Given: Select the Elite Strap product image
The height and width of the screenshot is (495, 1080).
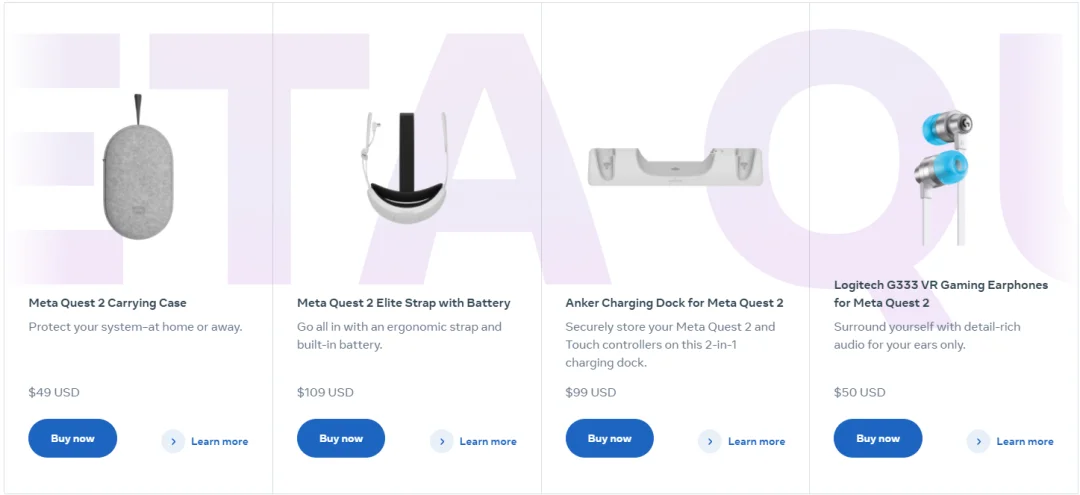Looking at the screenshot, I should coord(407,170).
